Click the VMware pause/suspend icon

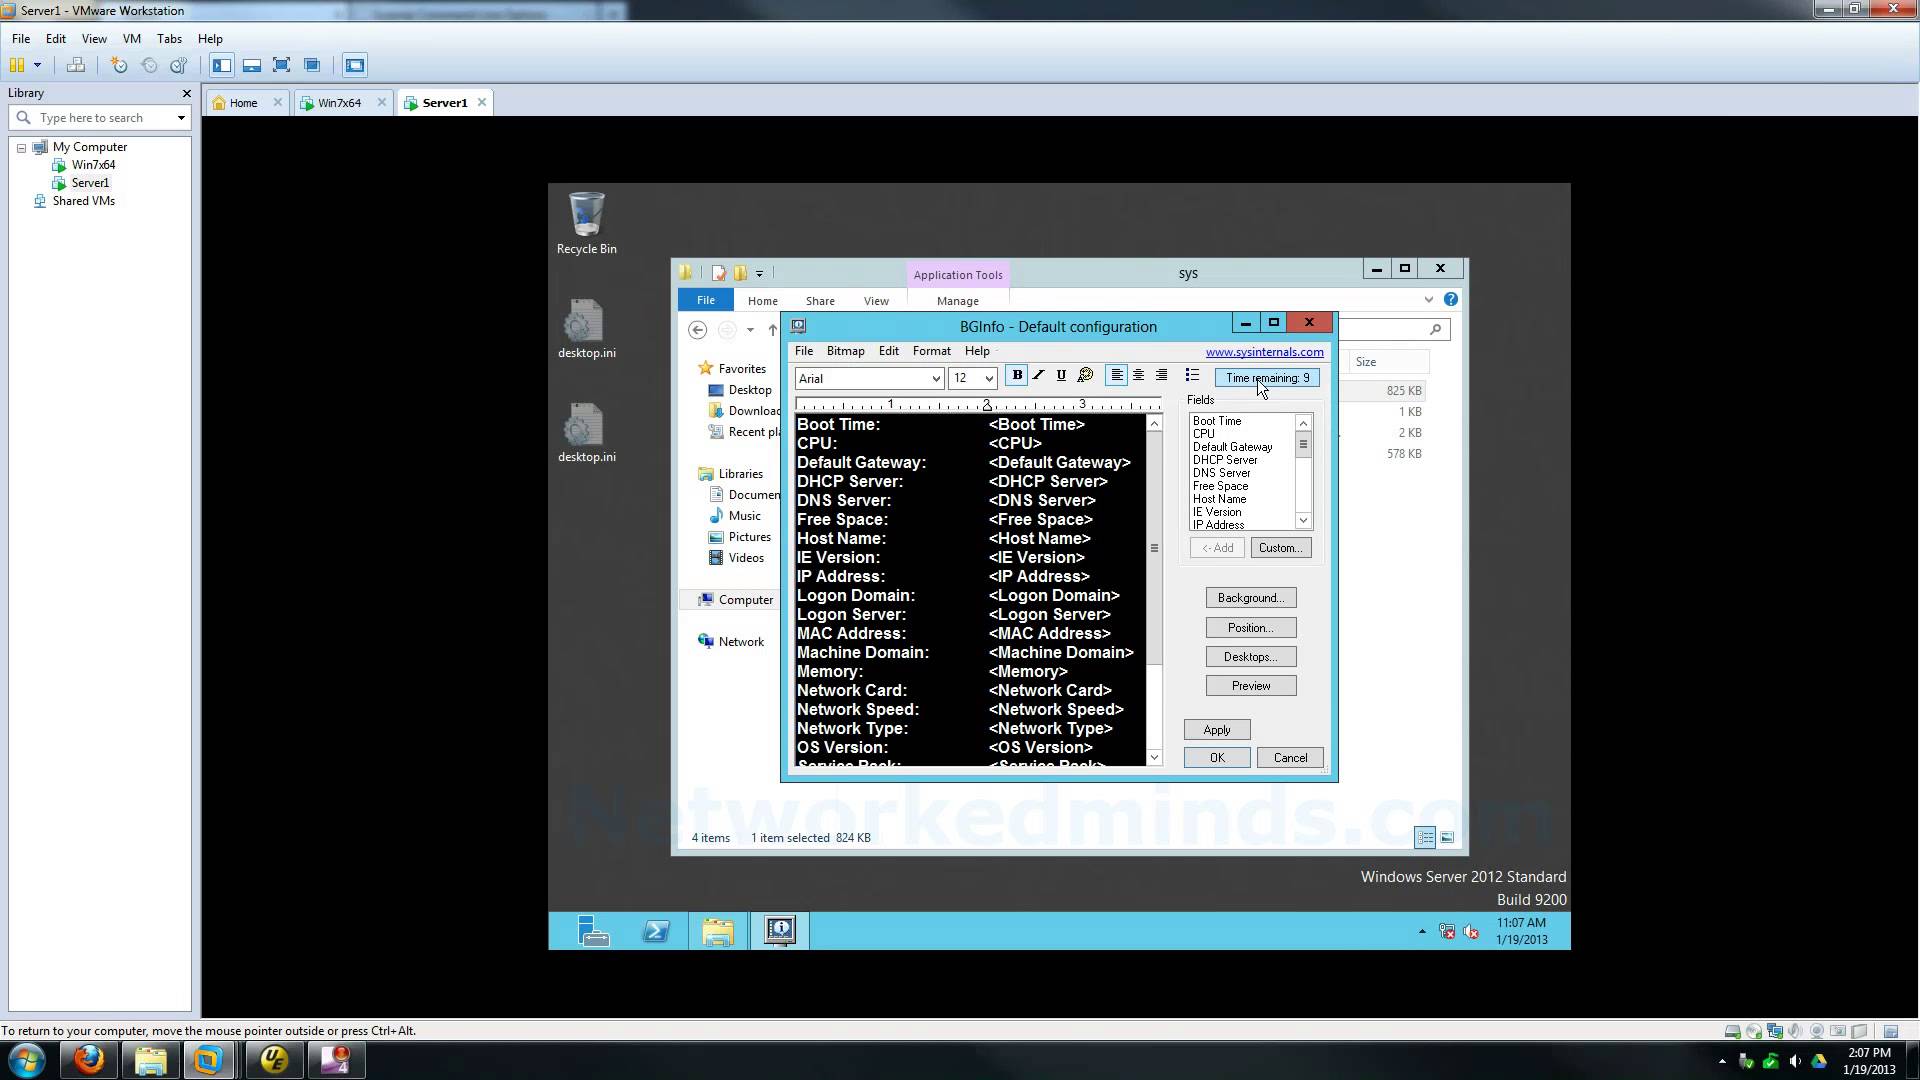point(16,65)
